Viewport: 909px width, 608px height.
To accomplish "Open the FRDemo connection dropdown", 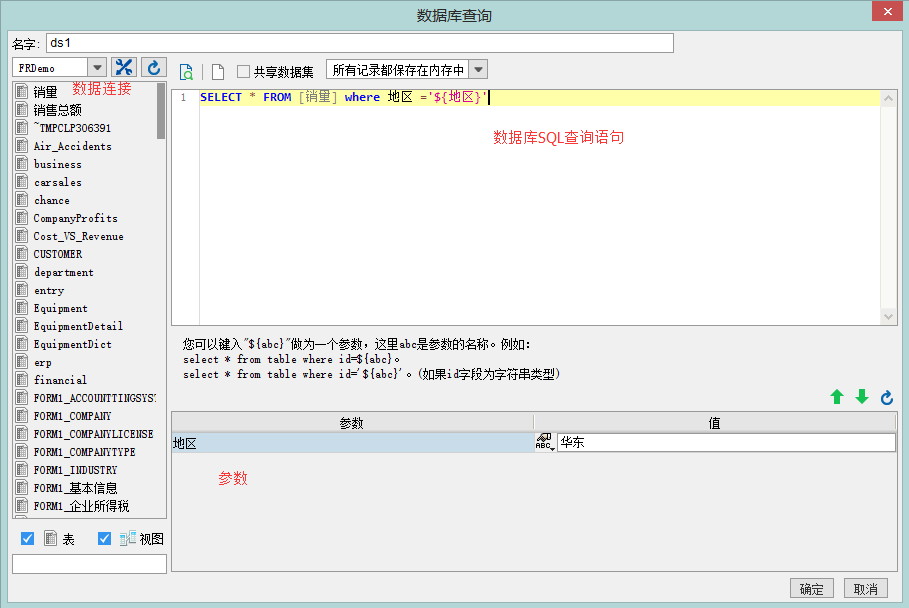I will [x=97, y=68].
